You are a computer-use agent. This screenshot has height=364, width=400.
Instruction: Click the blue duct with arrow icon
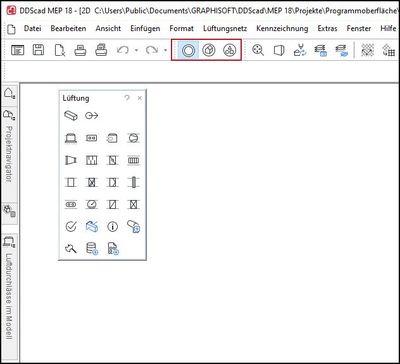91,227
